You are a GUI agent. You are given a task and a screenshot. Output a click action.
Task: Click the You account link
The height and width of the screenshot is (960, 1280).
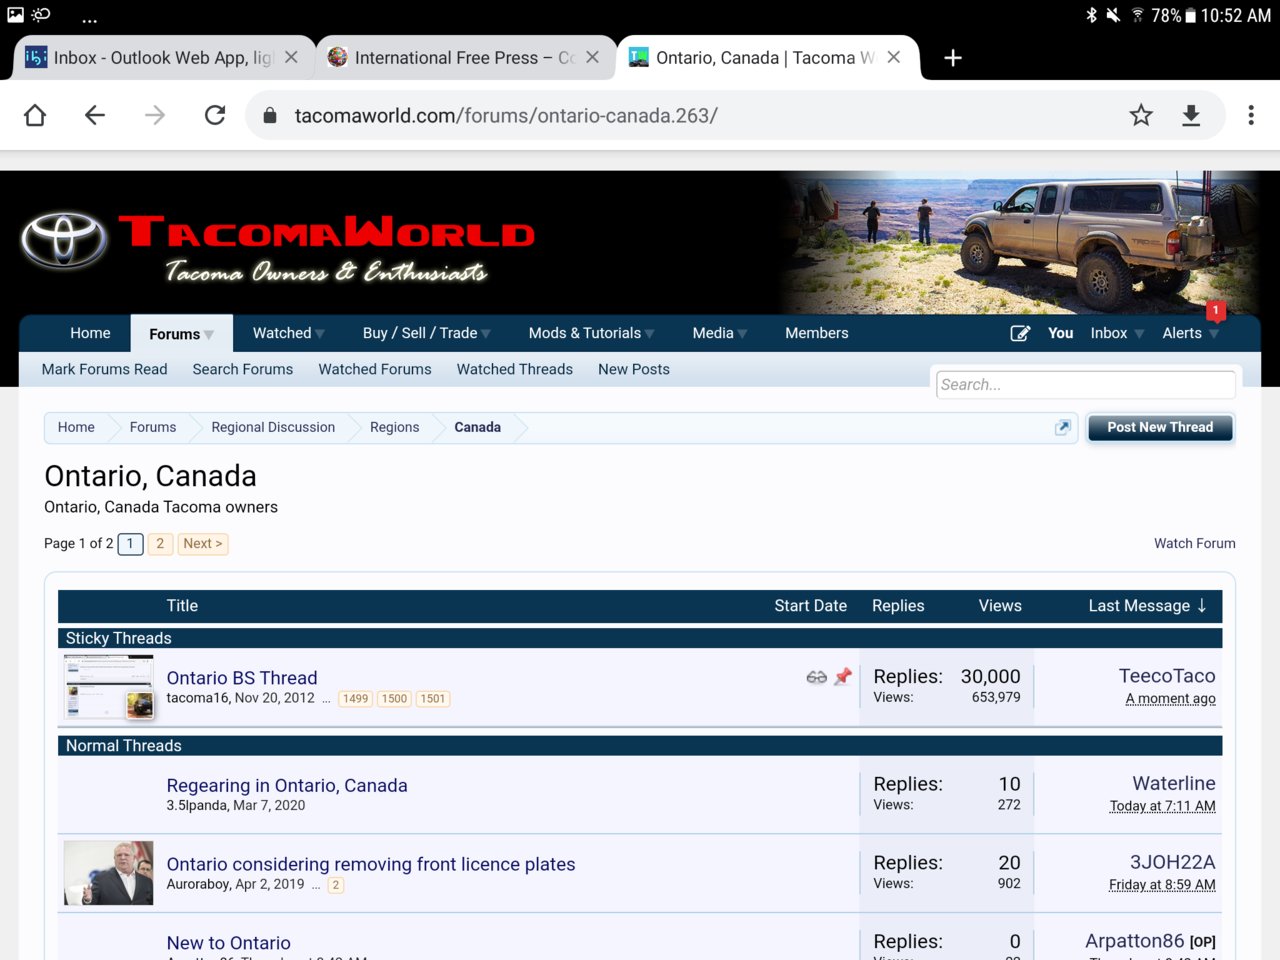(1061, 333)
